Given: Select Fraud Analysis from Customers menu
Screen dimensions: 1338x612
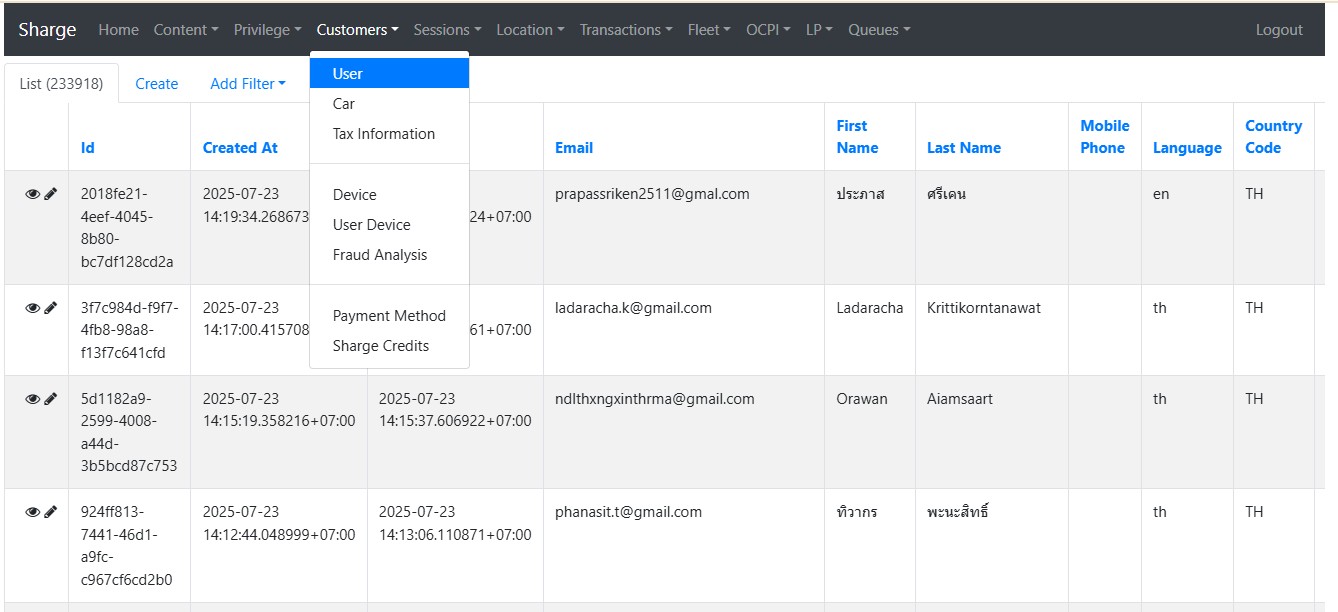Looking at the screenshot, I should (x=379, y=255).
